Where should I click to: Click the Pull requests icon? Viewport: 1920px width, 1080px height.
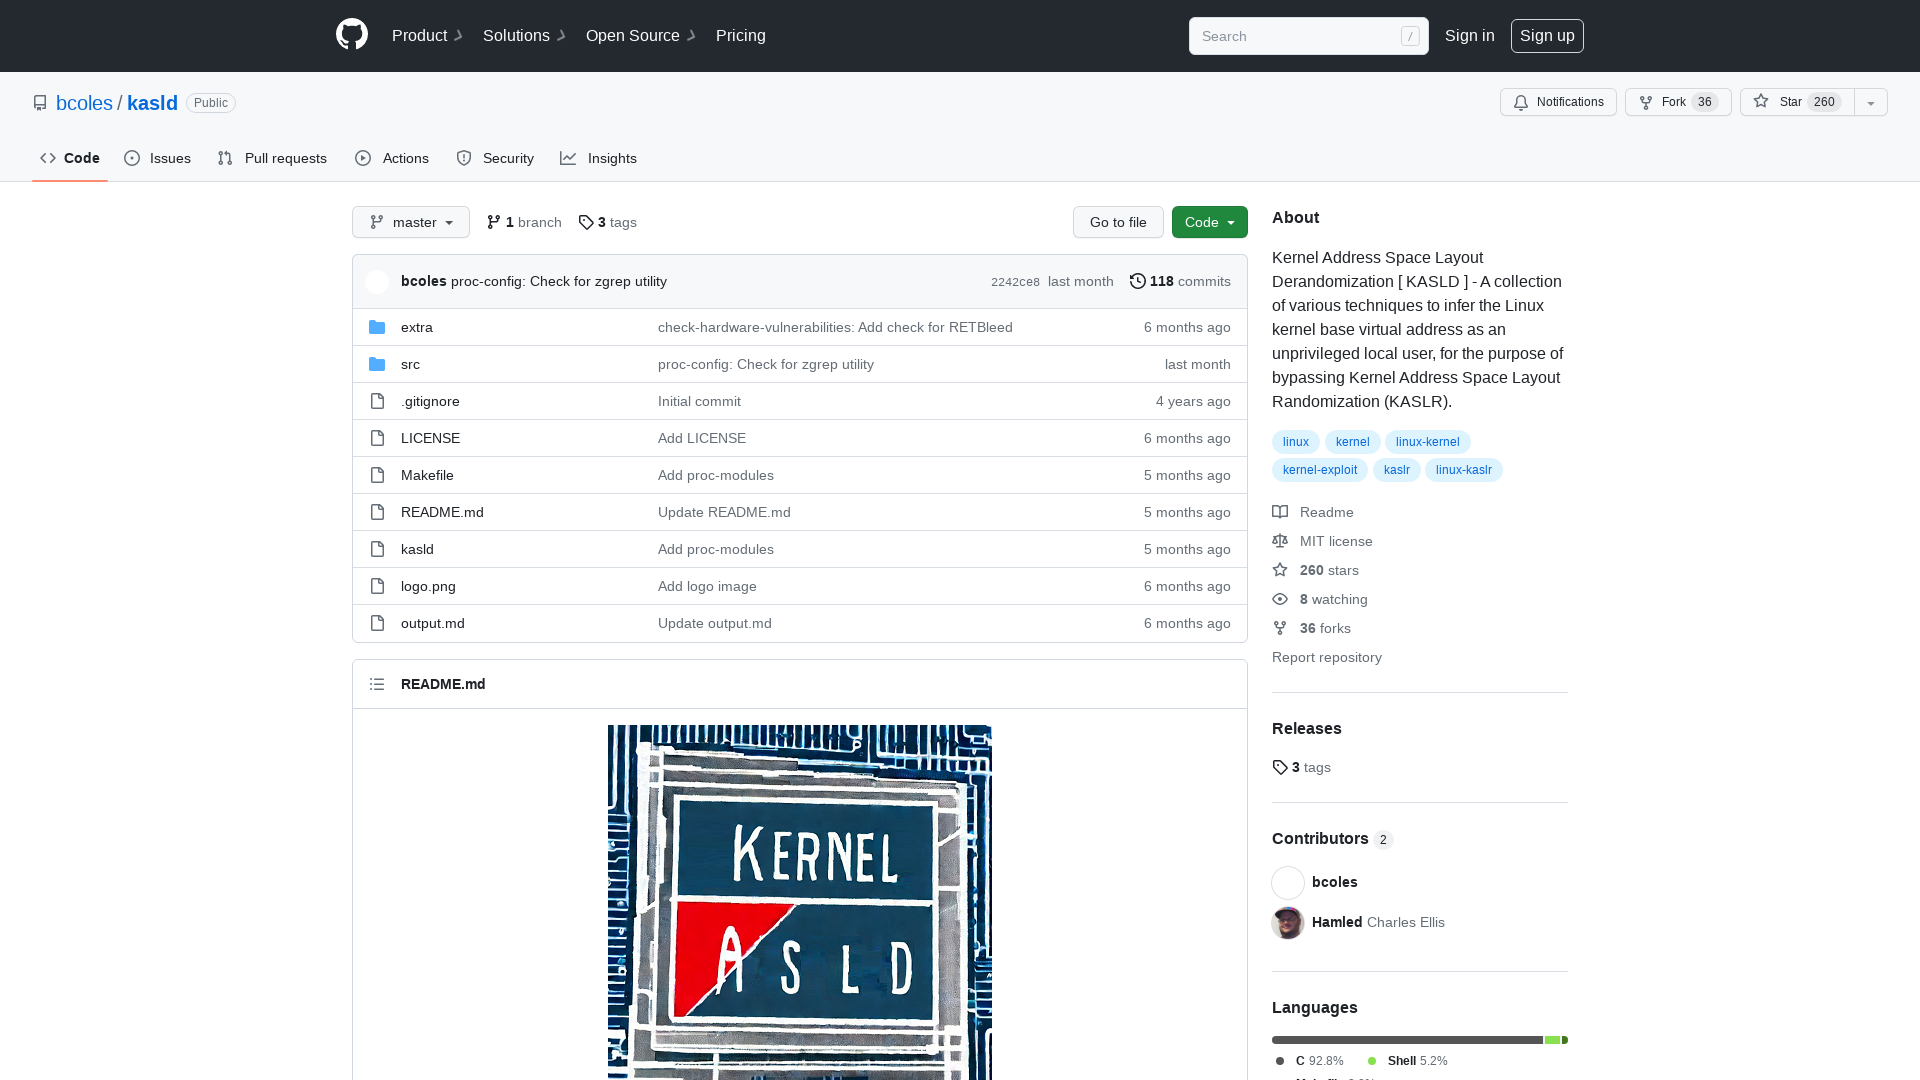tap(225, 158)
